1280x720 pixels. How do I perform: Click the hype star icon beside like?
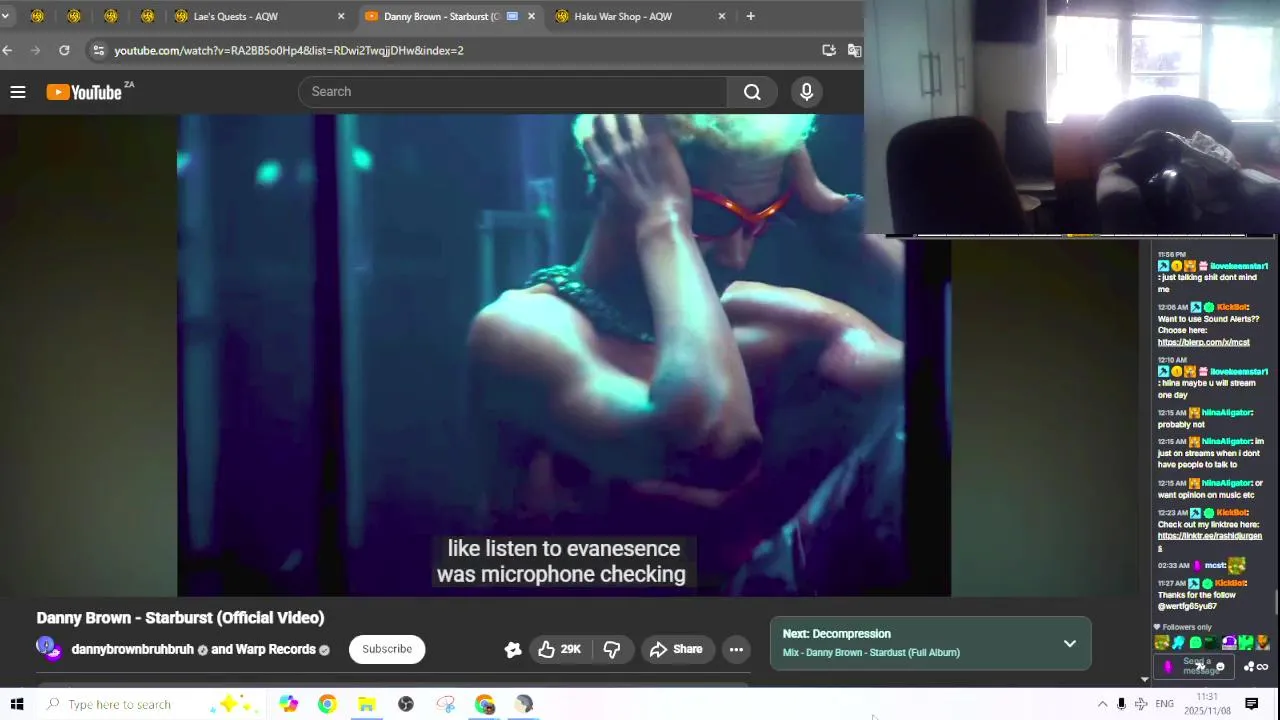click(x=513, y=650)
